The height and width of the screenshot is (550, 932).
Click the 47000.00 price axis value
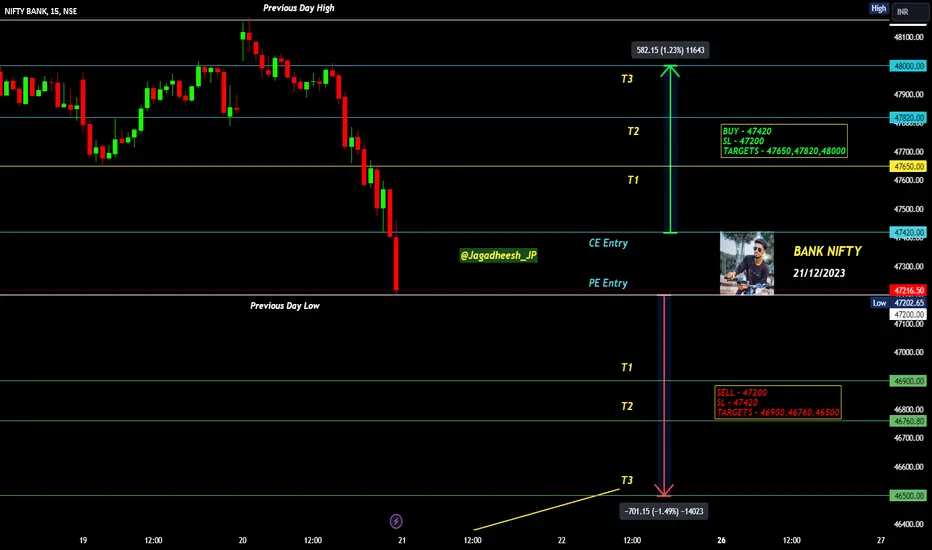point(909,352)
